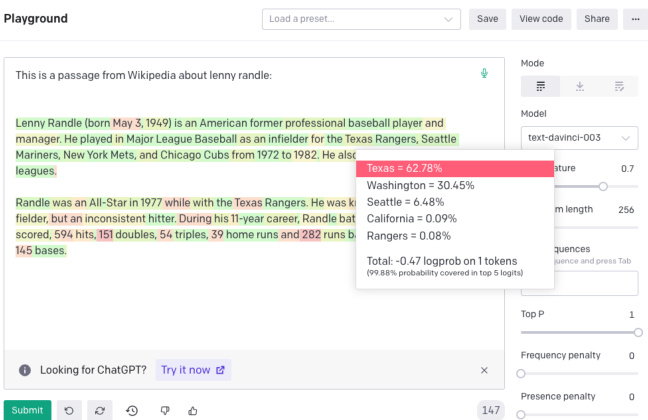This screenshot has height=420, width=648.
Task: Click the regenerate icon beside undo
Action: tap(100, 410)
